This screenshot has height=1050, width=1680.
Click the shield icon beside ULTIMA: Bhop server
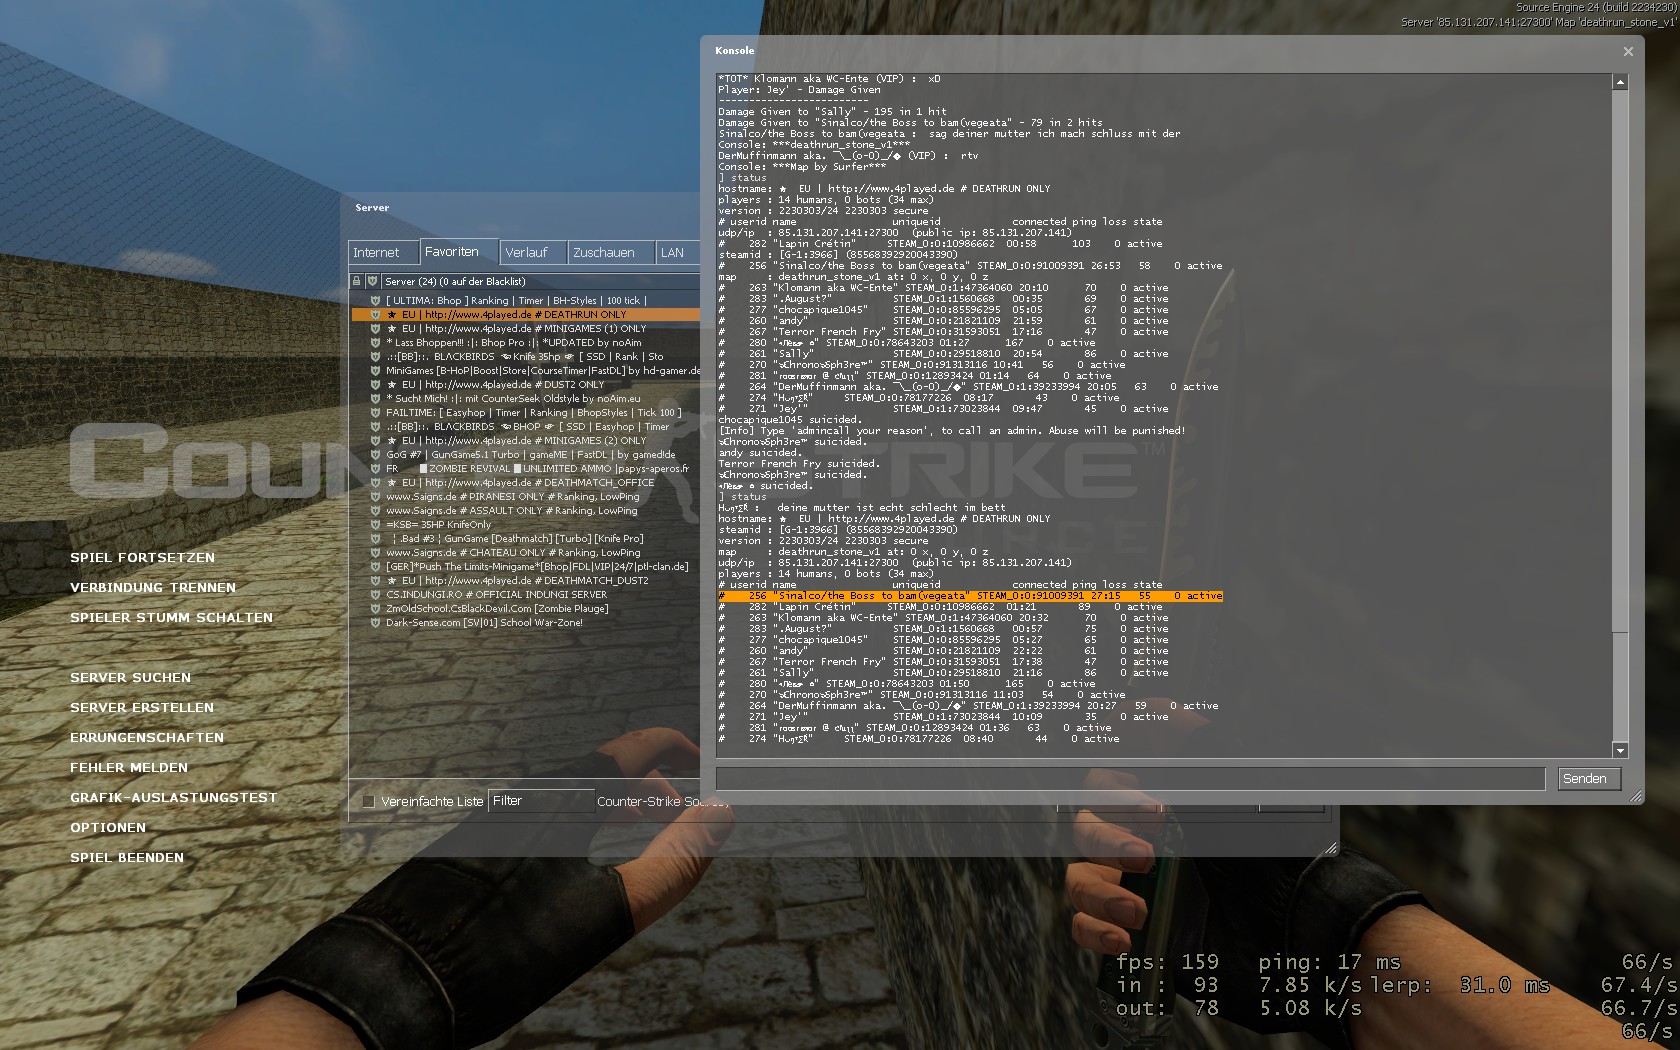pos(375,300)
